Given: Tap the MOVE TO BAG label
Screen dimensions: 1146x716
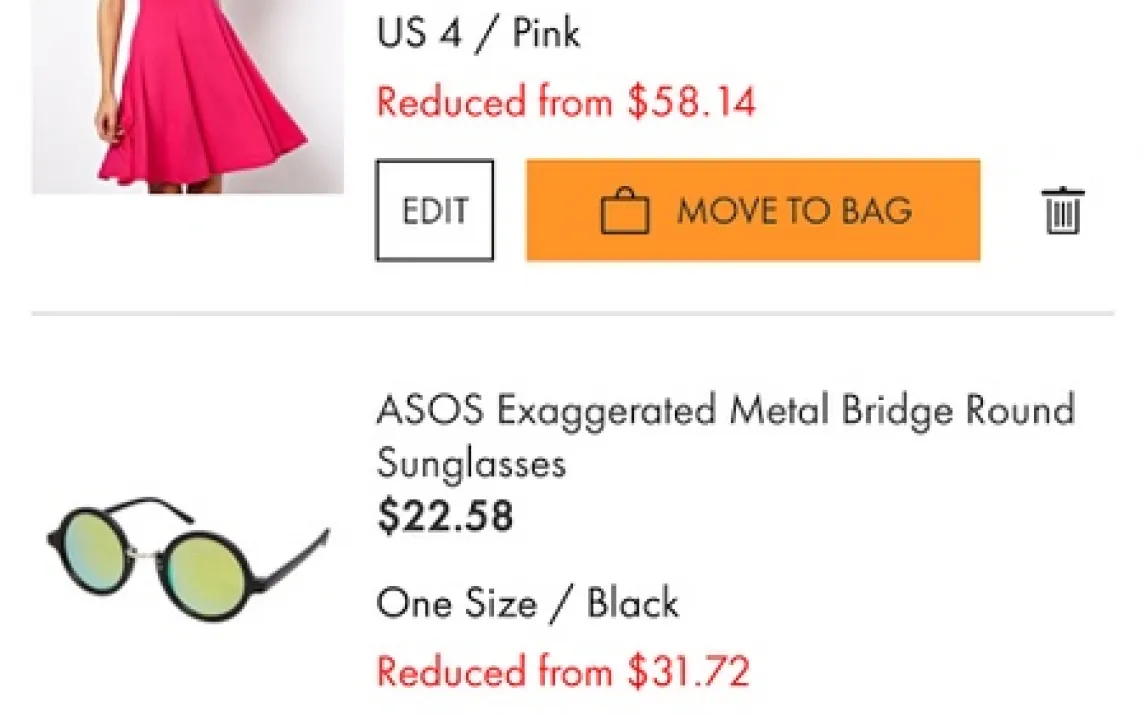Looking at the screenshot, I should (x=794, y=211).
